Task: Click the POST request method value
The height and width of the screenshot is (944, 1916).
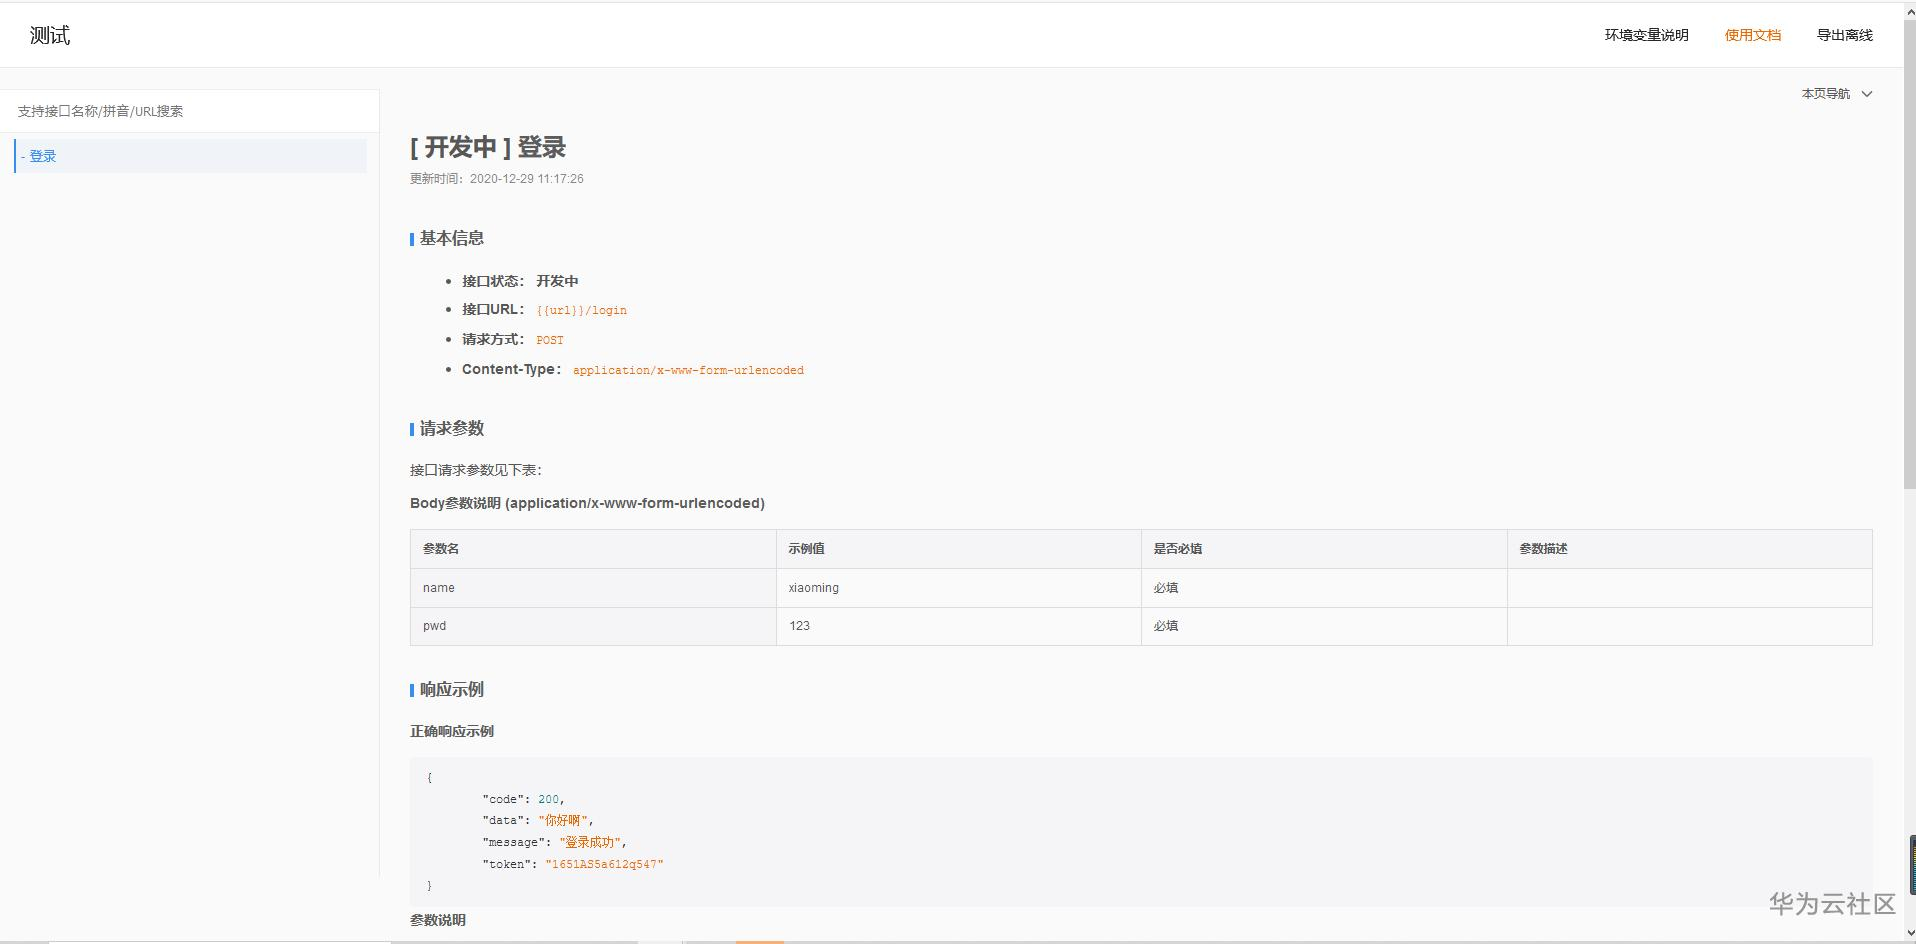Action: (549, 340)
